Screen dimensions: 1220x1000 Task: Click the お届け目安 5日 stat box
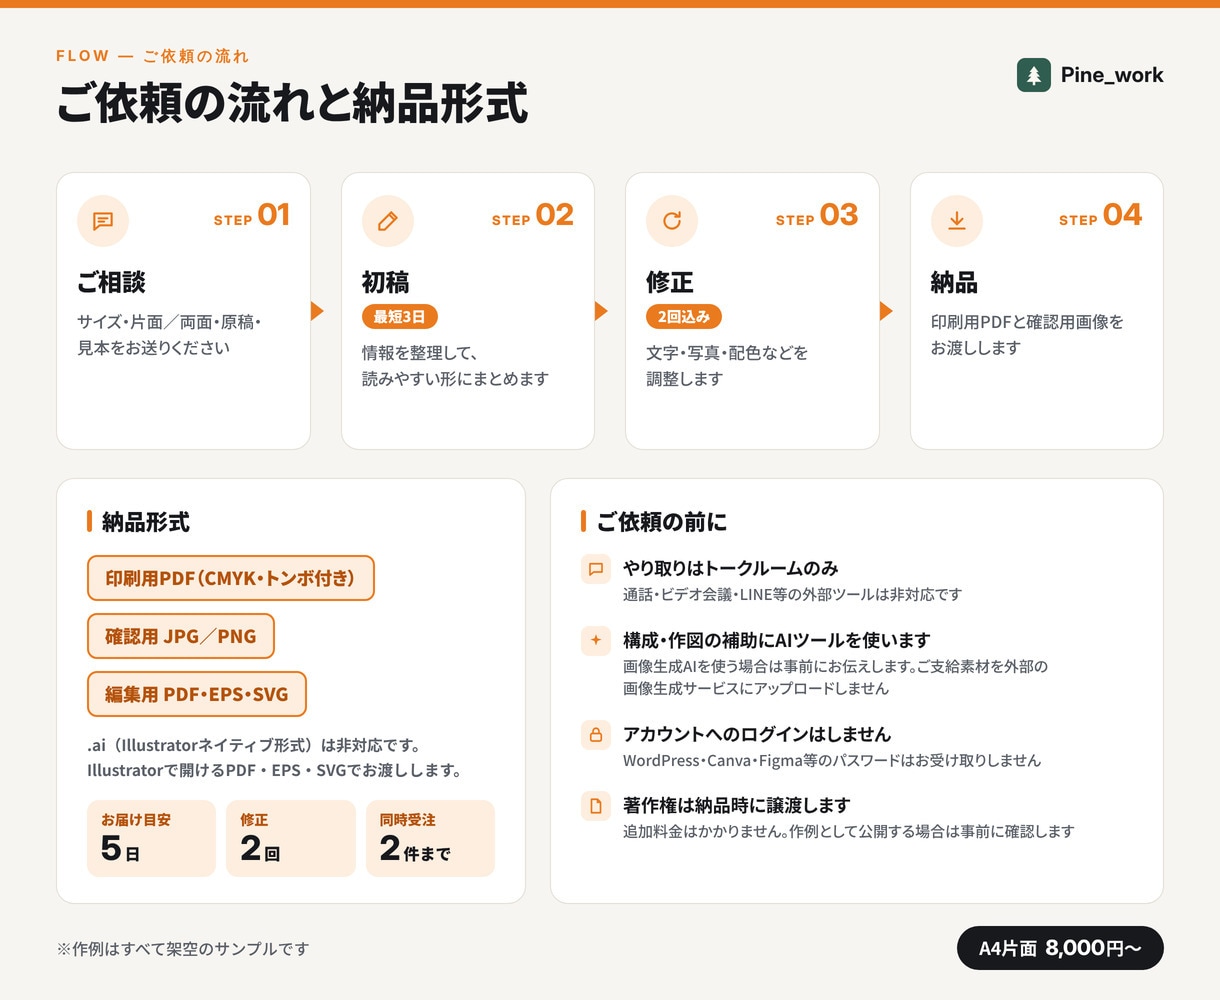[151, 838]
